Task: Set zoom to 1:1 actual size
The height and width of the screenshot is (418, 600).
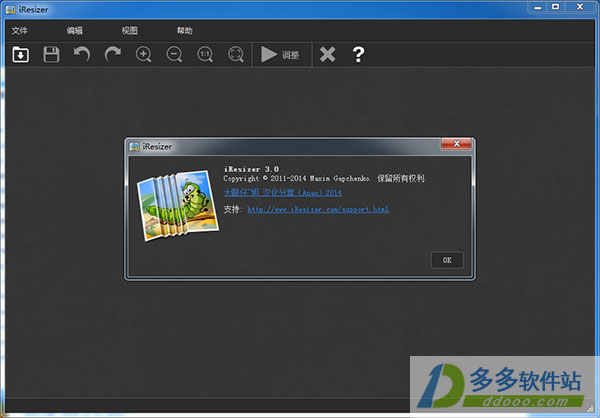Action: pyautogui.click(x=205, y=54)
